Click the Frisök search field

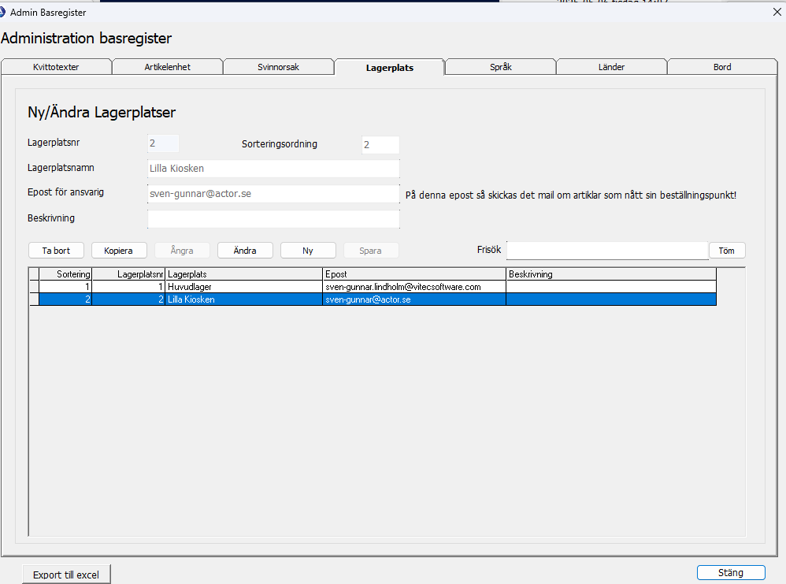coord(607,250)
